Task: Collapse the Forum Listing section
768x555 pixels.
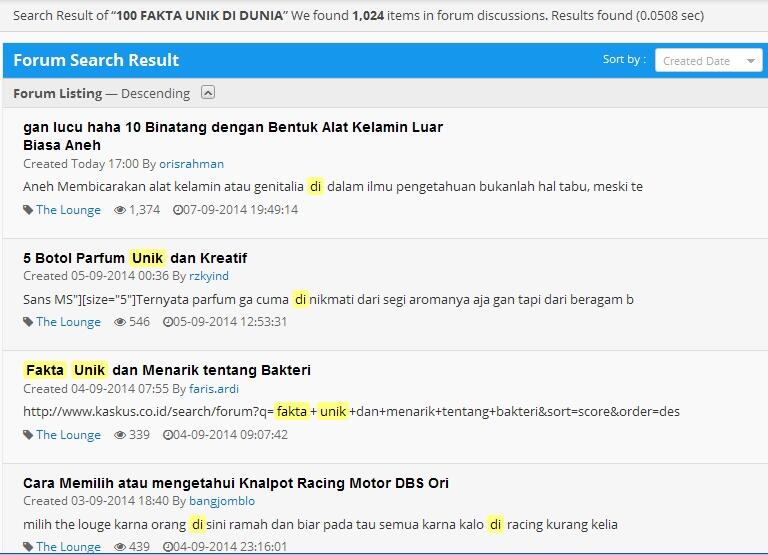Action: pos(208,93)
